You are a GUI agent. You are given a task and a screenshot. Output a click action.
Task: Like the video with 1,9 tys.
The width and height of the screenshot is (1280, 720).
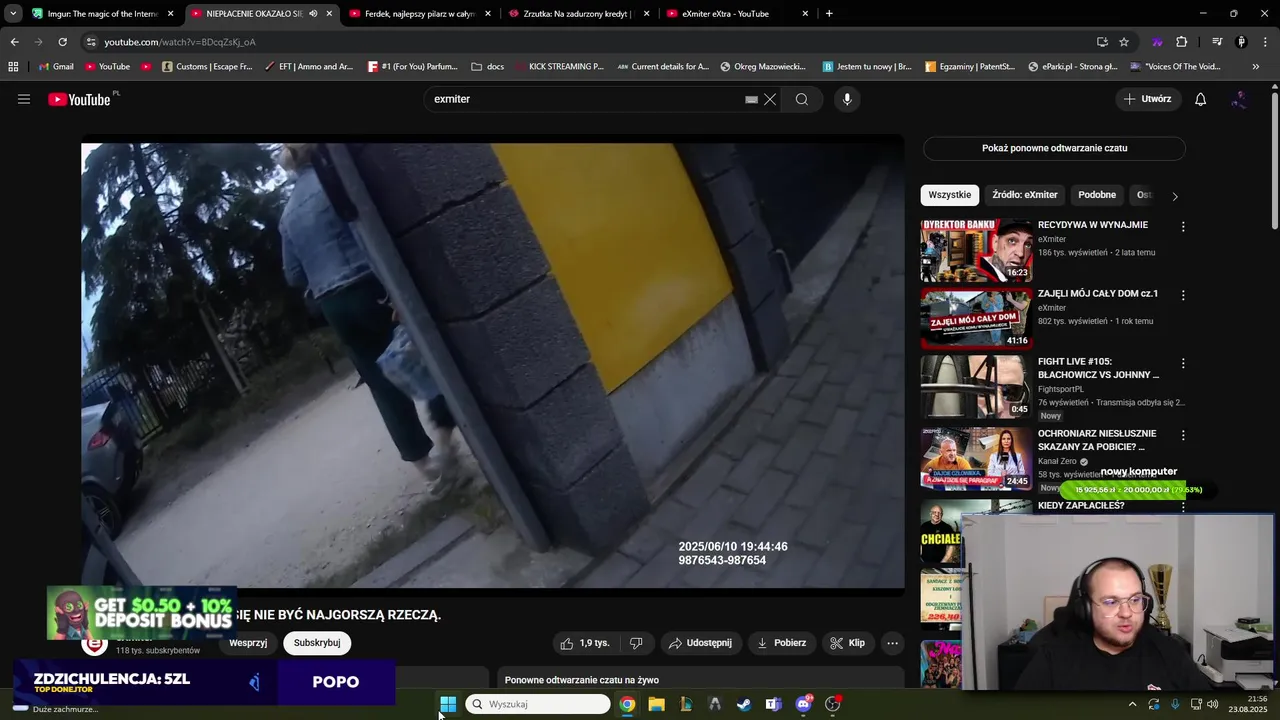pos(585,643)
